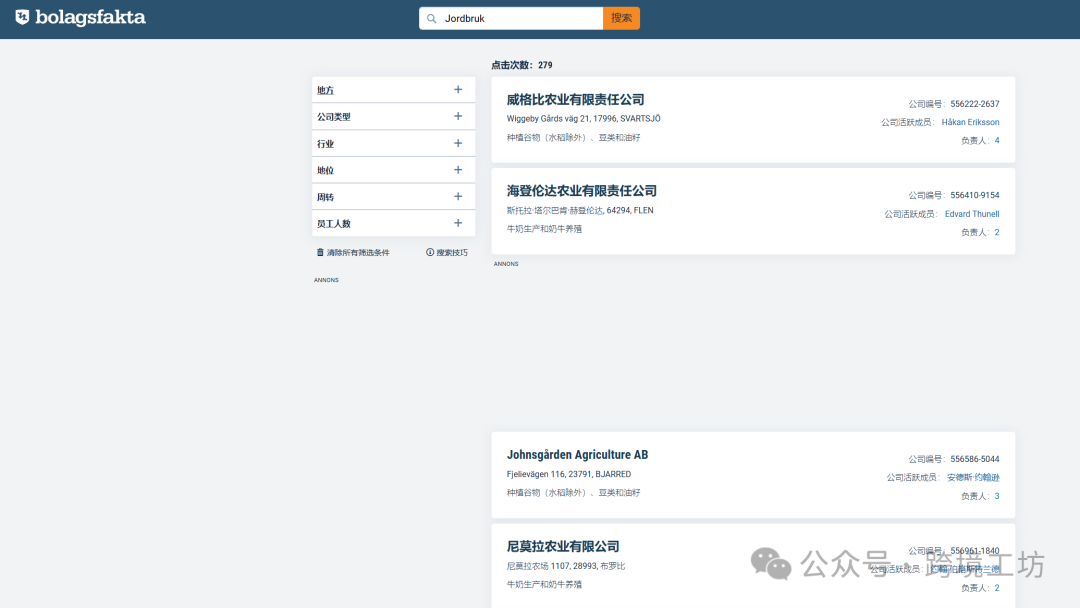Open 海登伦达农业有限责任公司 company page
This screenshot has height=608, width=1080.
581,191
